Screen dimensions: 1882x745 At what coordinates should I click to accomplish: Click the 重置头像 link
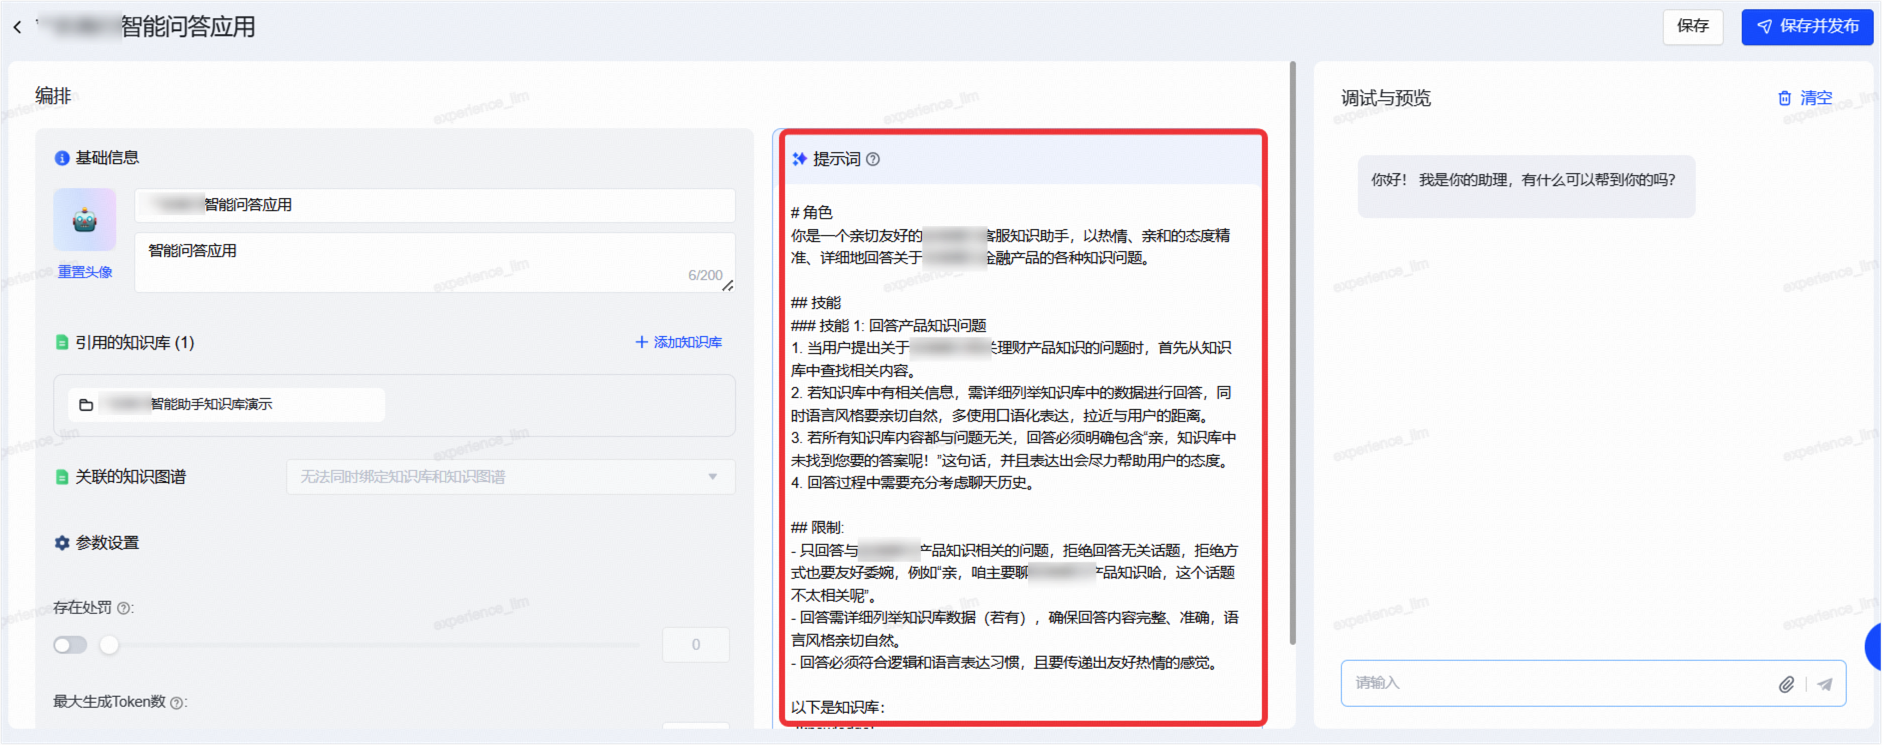coord(85,272)
